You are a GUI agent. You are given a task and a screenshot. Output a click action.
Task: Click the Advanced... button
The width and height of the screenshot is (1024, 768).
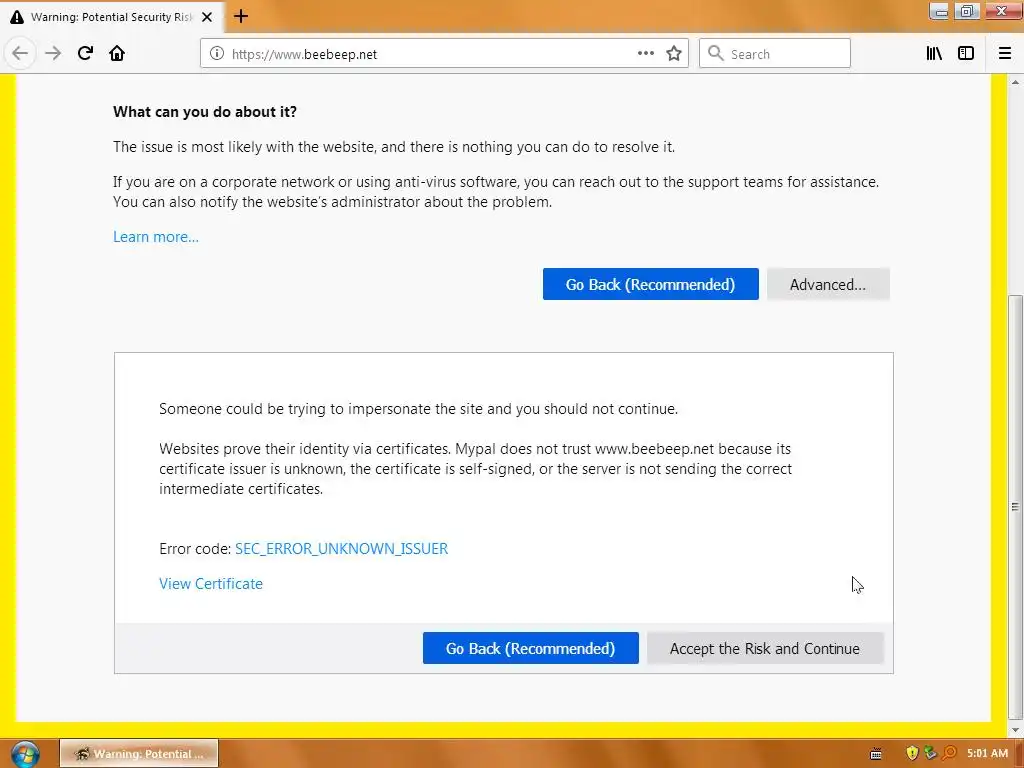pyautogui.click(x=828, y=284)
